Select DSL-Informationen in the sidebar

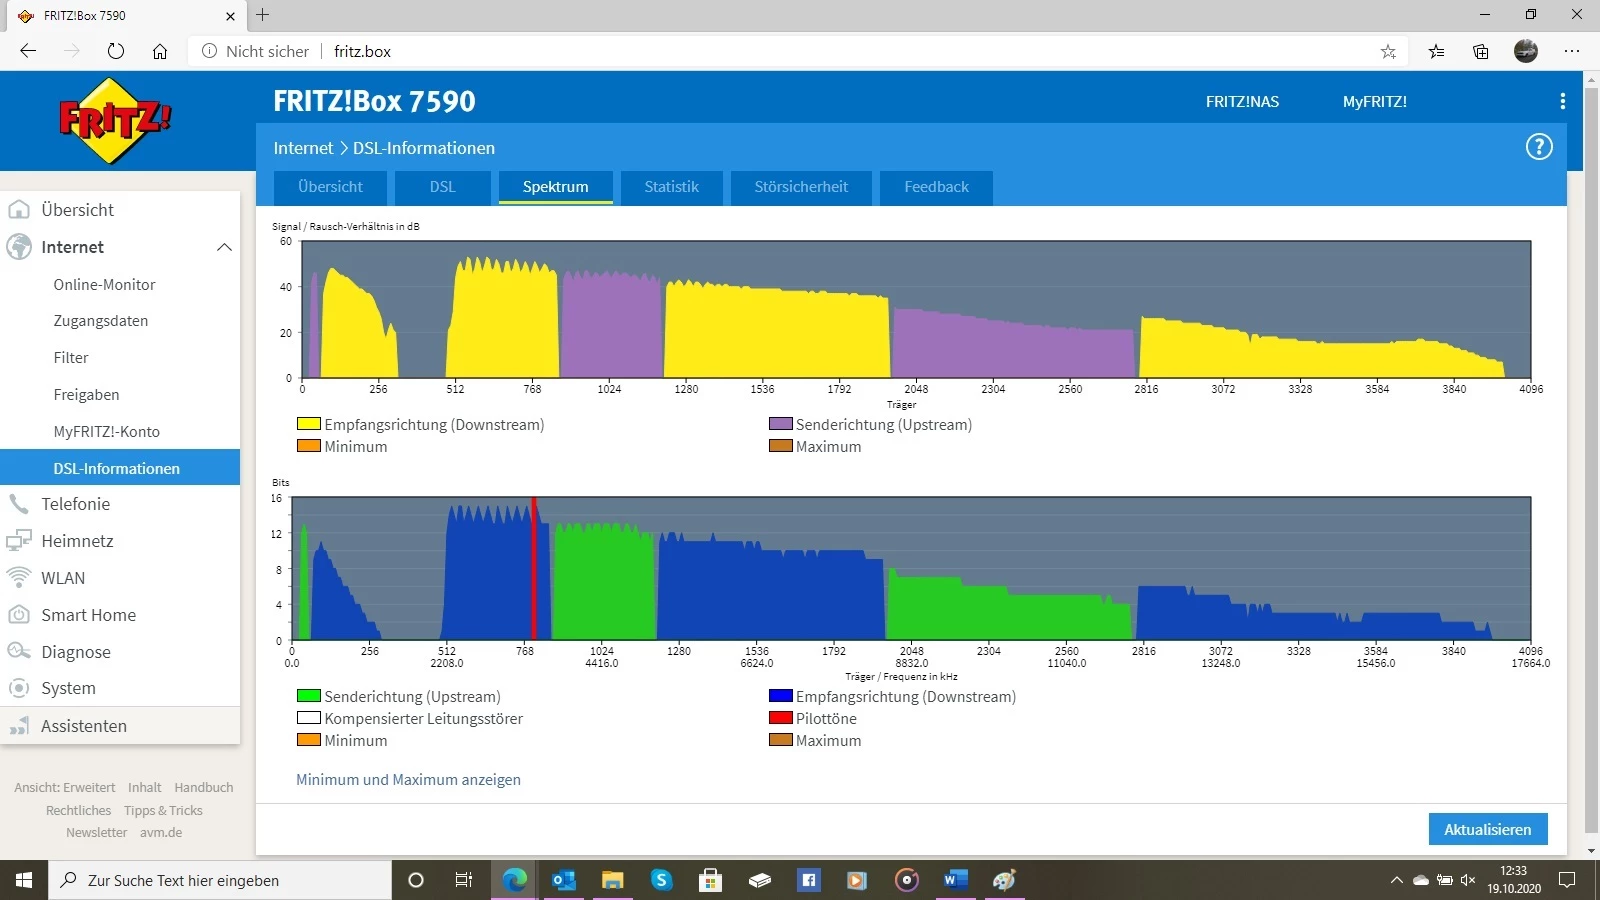point(120,468)
